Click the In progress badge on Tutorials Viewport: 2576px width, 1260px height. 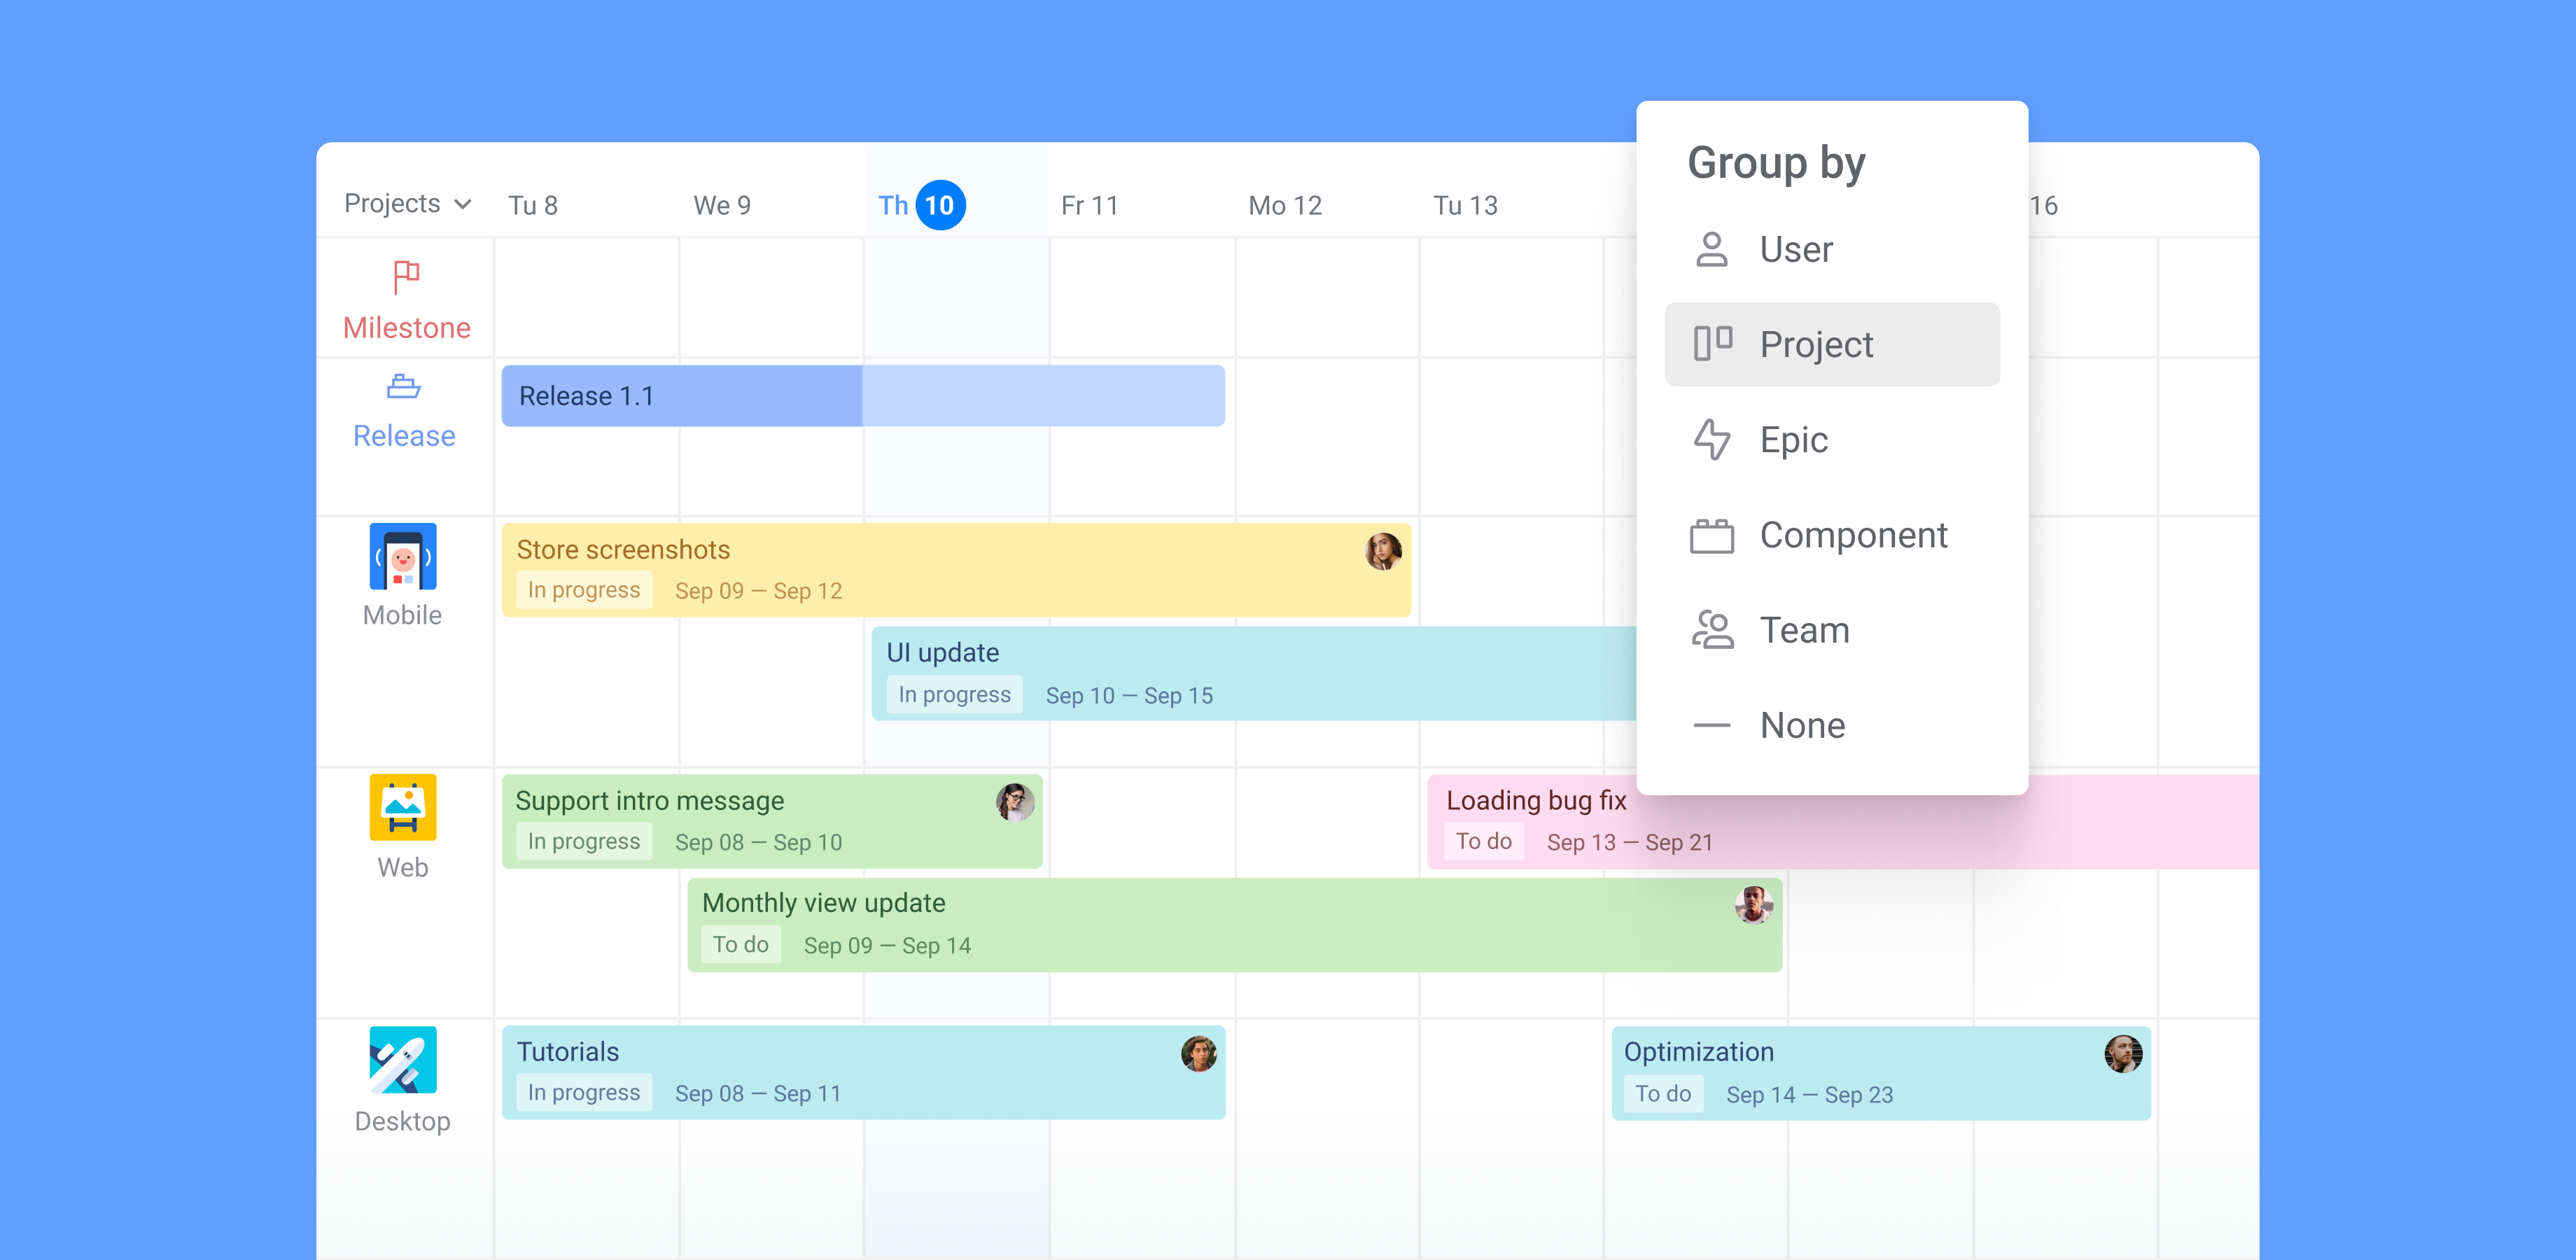pos(583,1092)
